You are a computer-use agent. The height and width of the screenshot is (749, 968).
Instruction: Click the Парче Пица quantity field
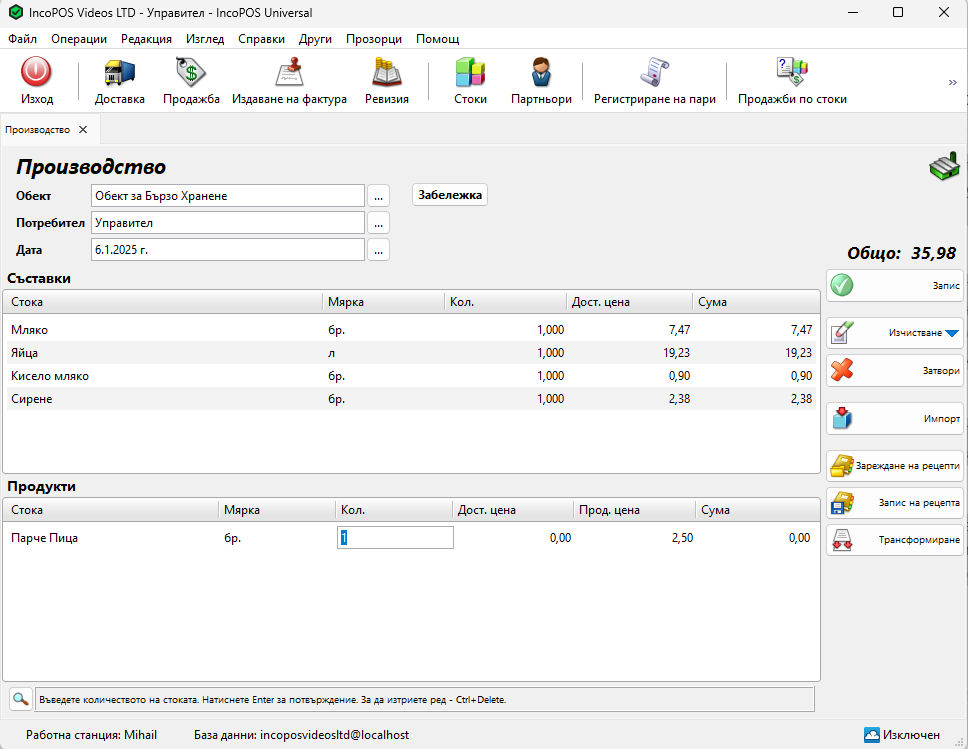click(395, 538)
